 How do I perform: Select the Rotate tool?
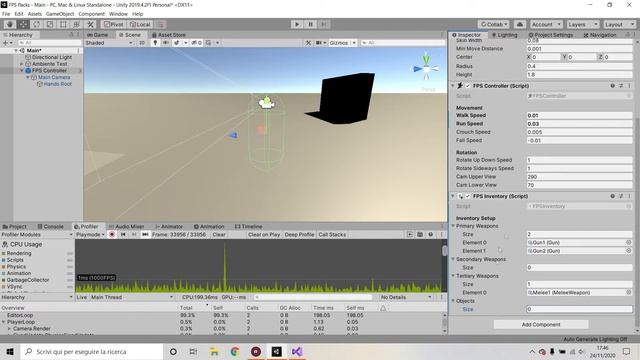(37, 24)
